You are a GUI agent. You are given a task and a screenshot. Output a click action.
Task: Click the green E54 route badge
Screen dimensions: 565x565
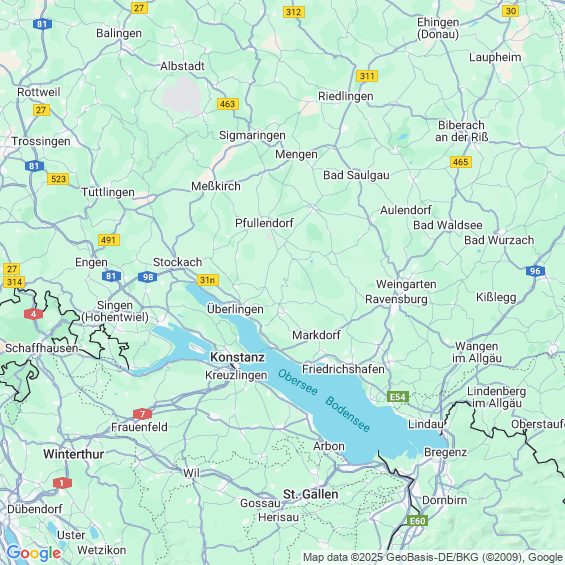coord(398,397)
